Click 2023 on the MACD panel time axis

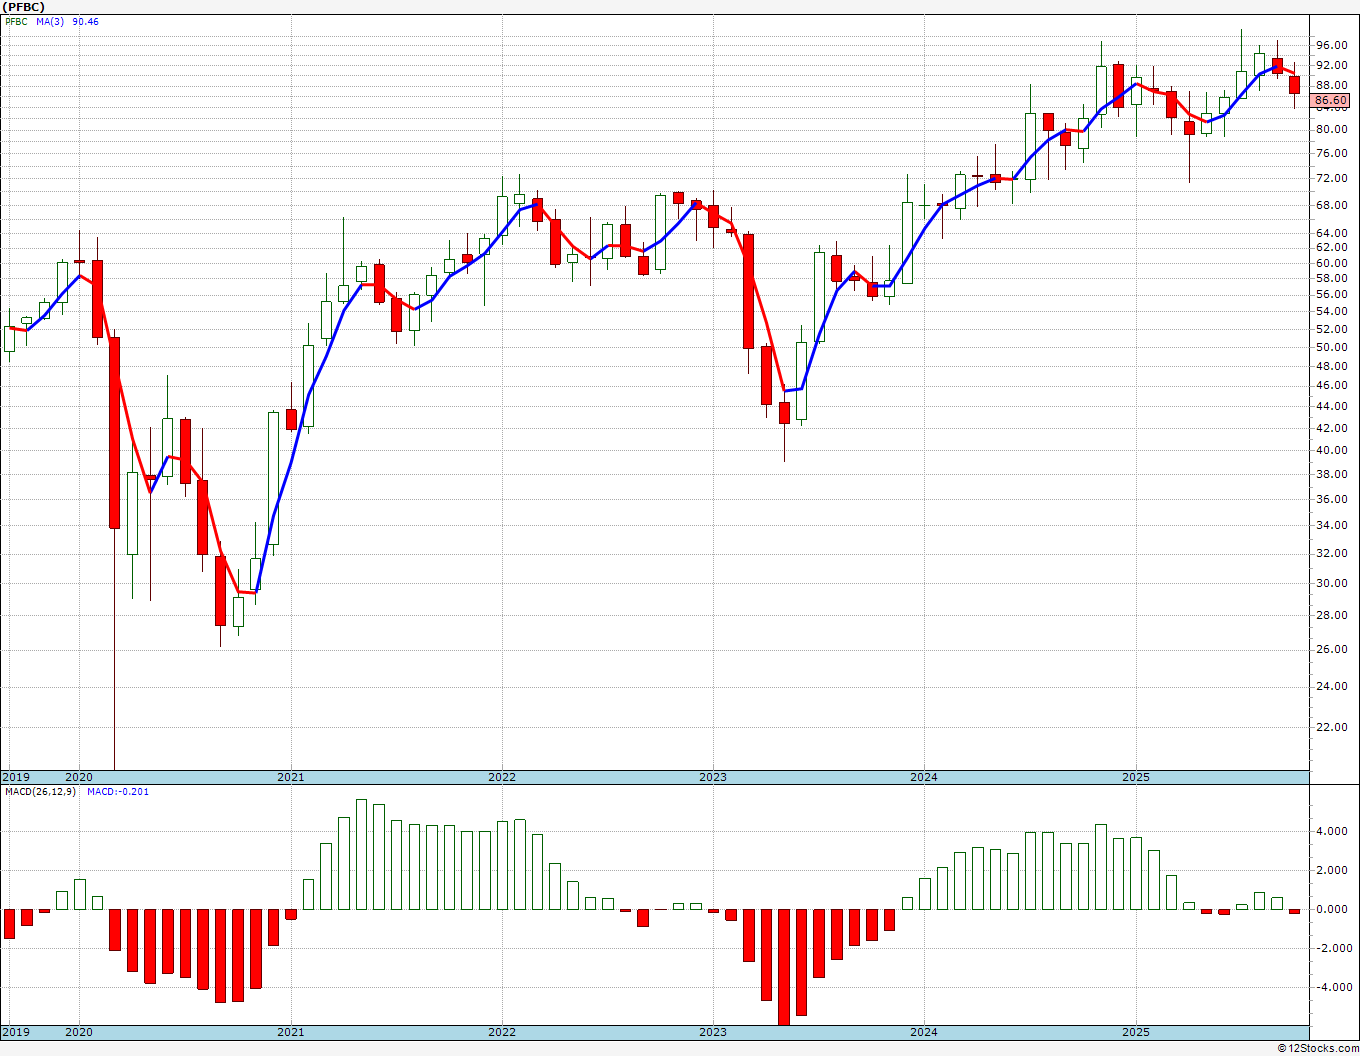click(x=713, y=1032)
